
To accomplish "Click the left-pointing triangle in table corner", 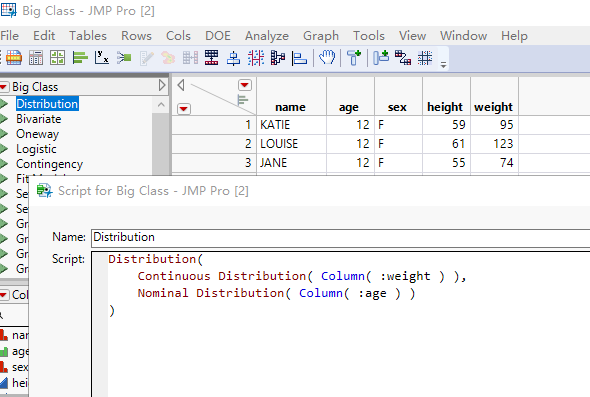I will tap(181, 85).
